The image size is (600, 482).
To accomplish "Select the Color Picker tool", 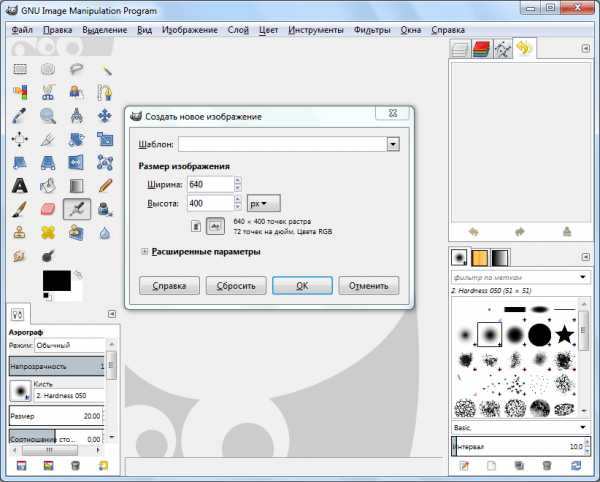I will [20, 116].
